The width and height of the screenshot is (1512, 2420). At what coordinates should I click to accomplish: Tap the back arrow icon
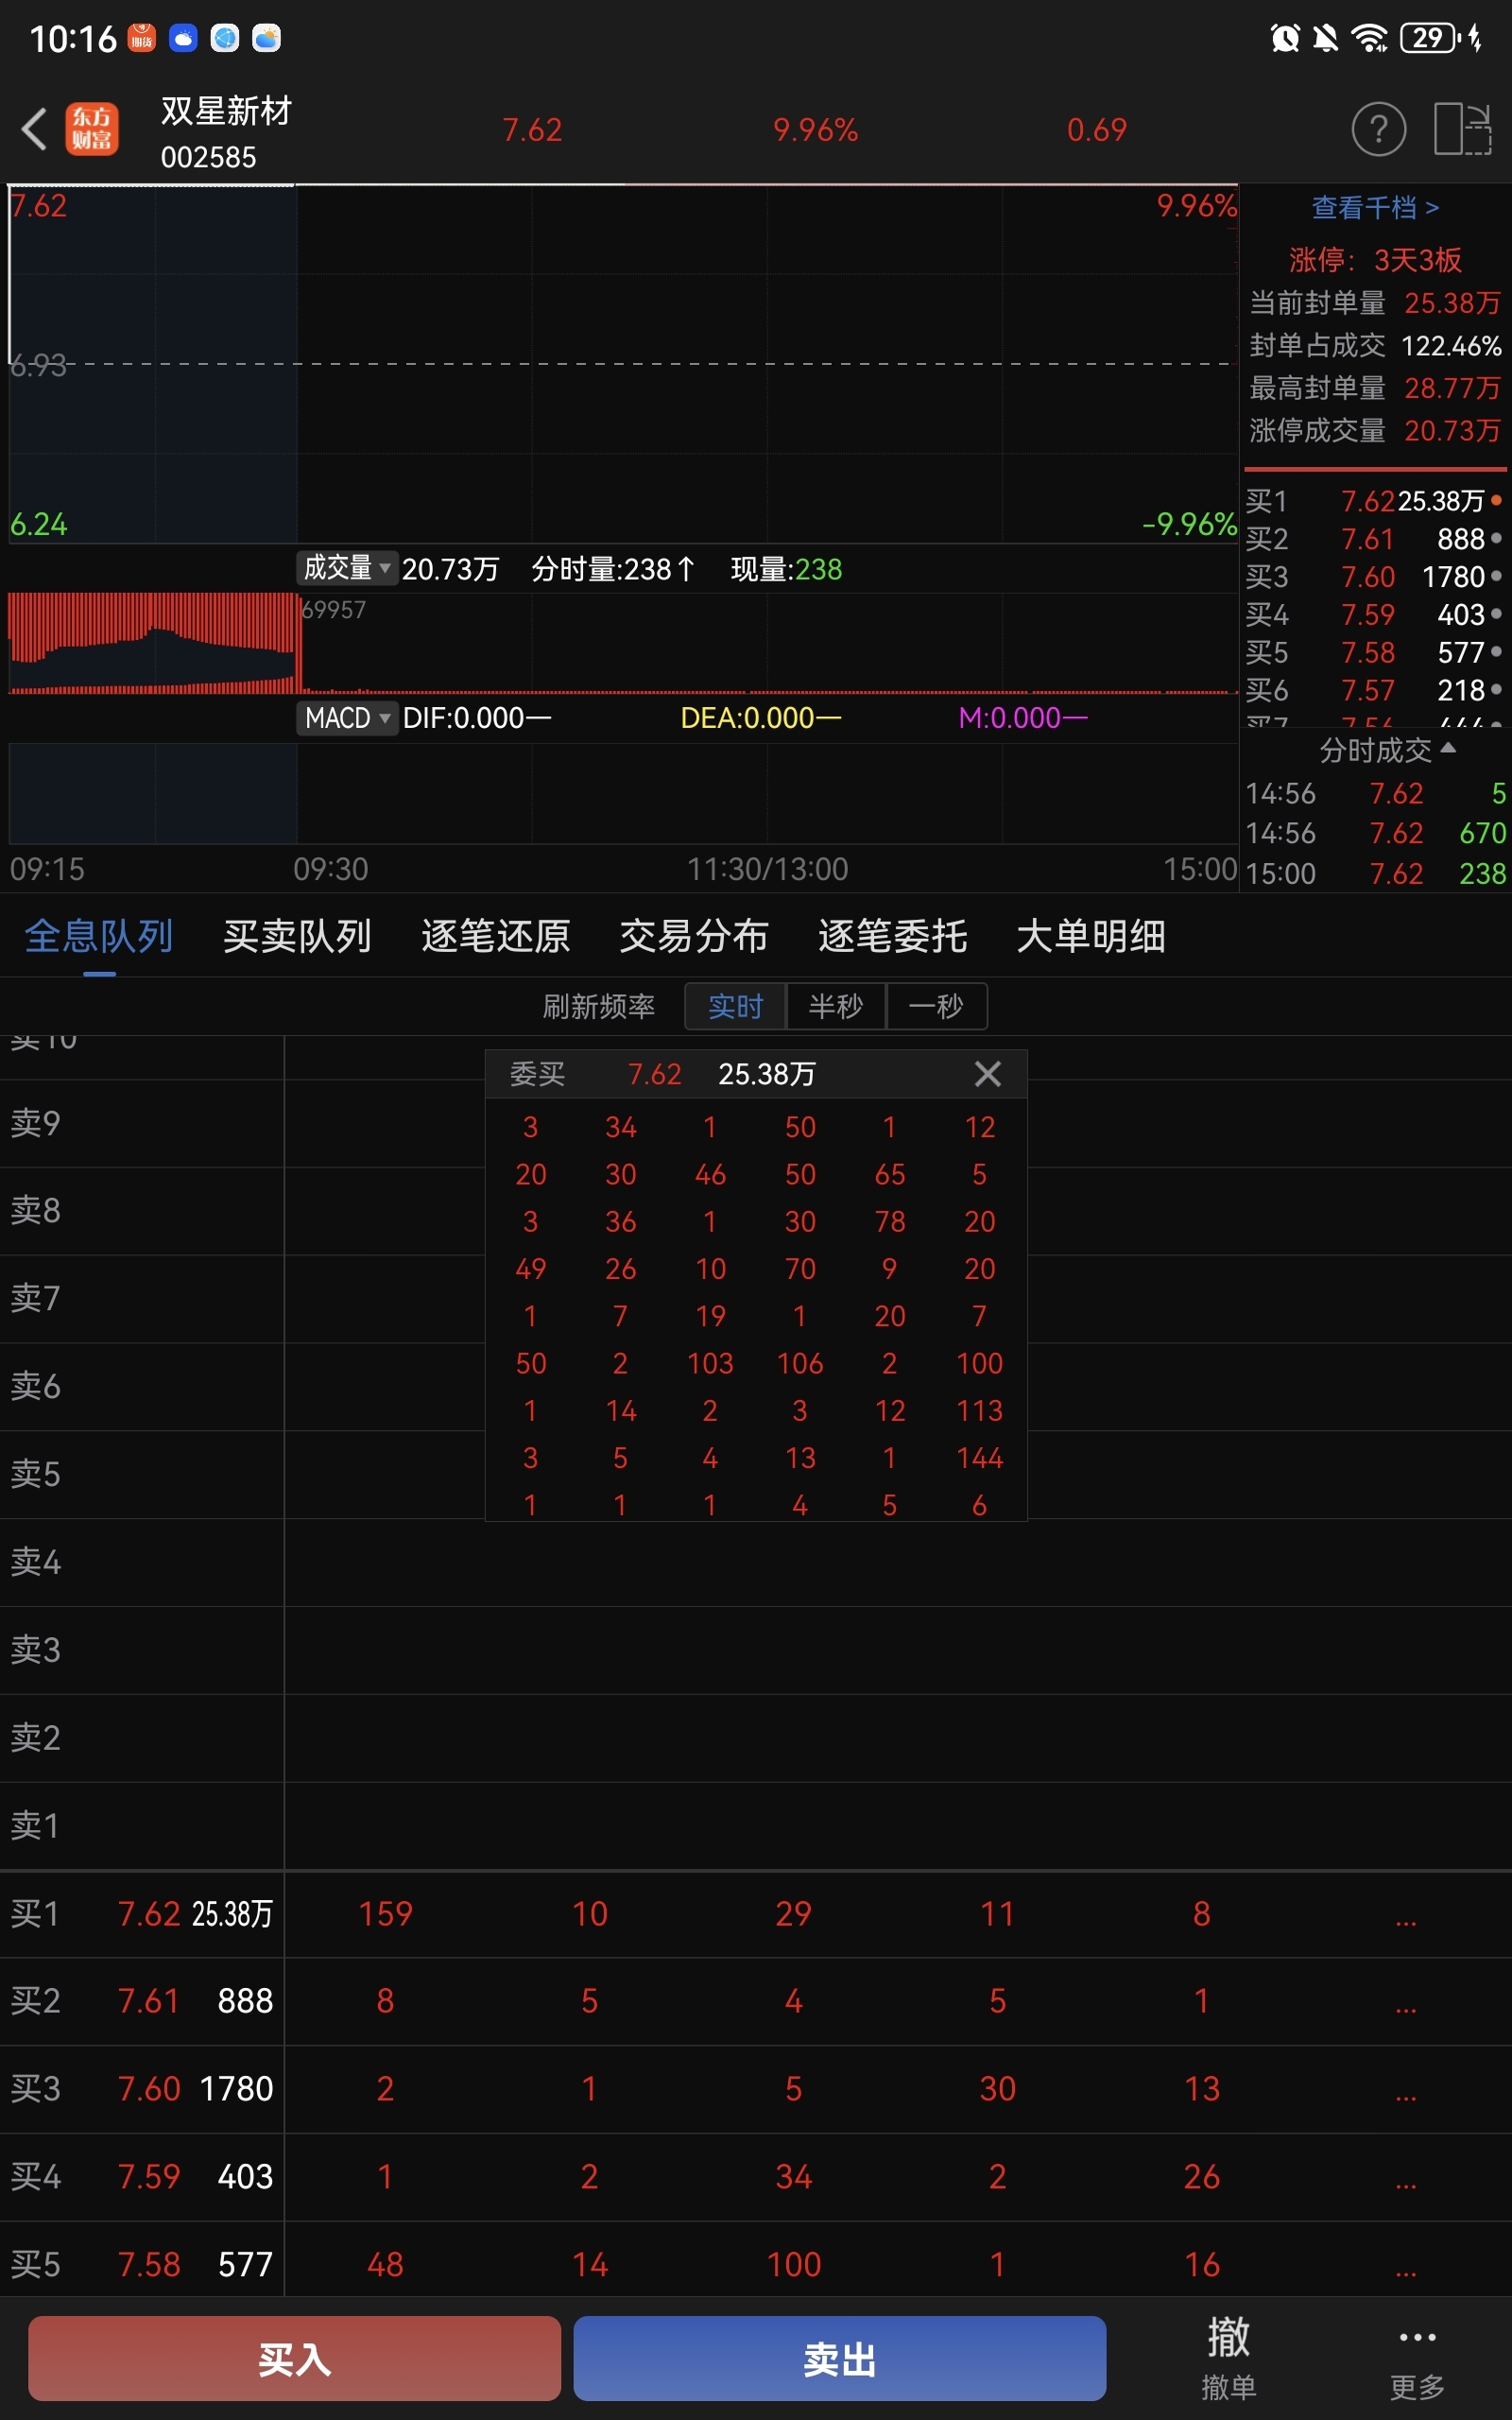pos(35,129)
